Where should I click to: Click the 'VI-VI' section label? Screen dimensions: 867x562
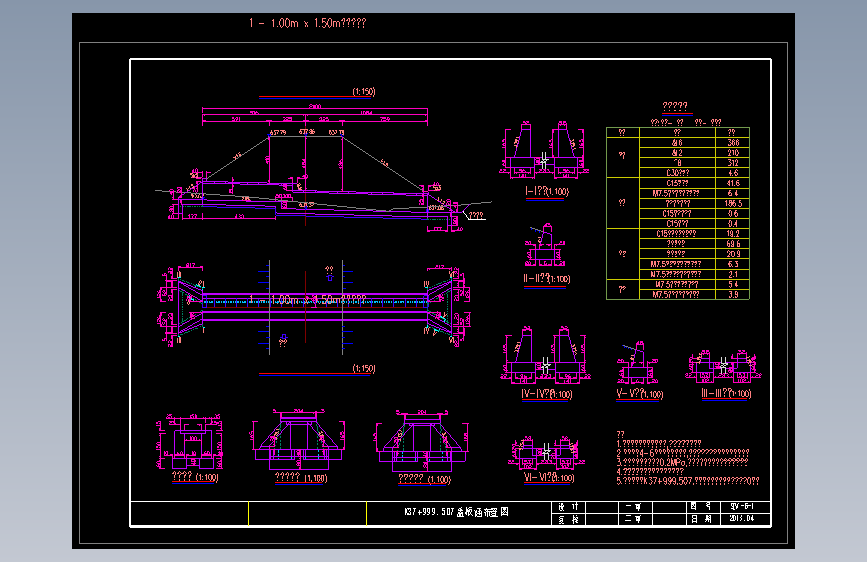coord(549,477)
